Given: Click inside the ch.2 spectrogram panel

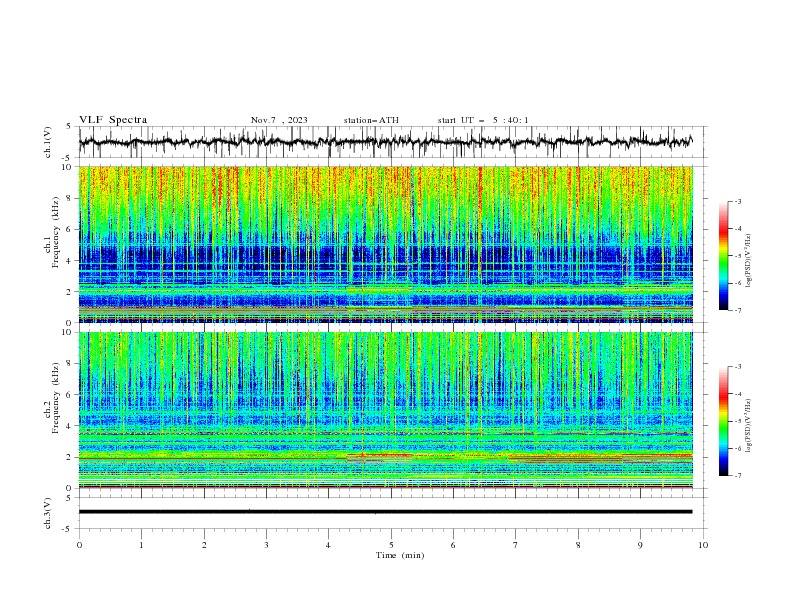Looking at the screenshot, I should click(385, 410).
